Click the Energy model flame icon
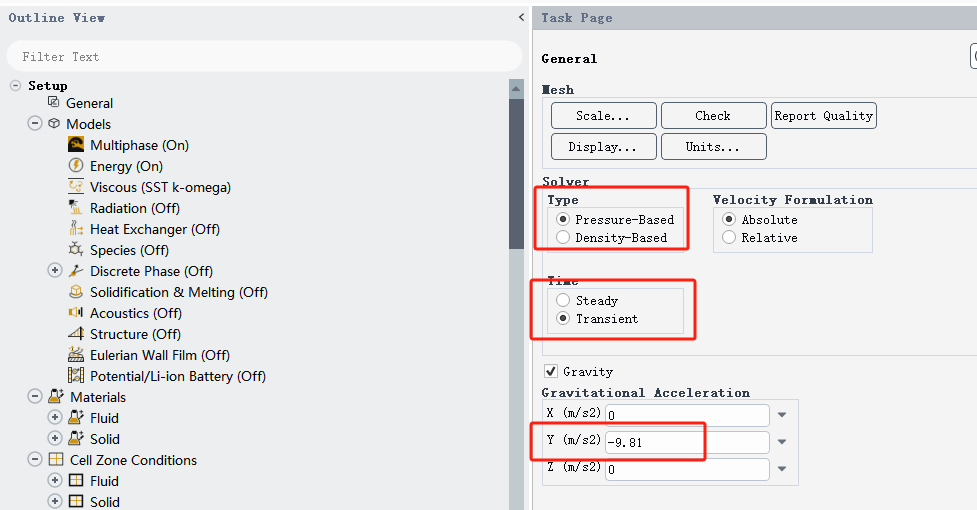 [75, 166]
